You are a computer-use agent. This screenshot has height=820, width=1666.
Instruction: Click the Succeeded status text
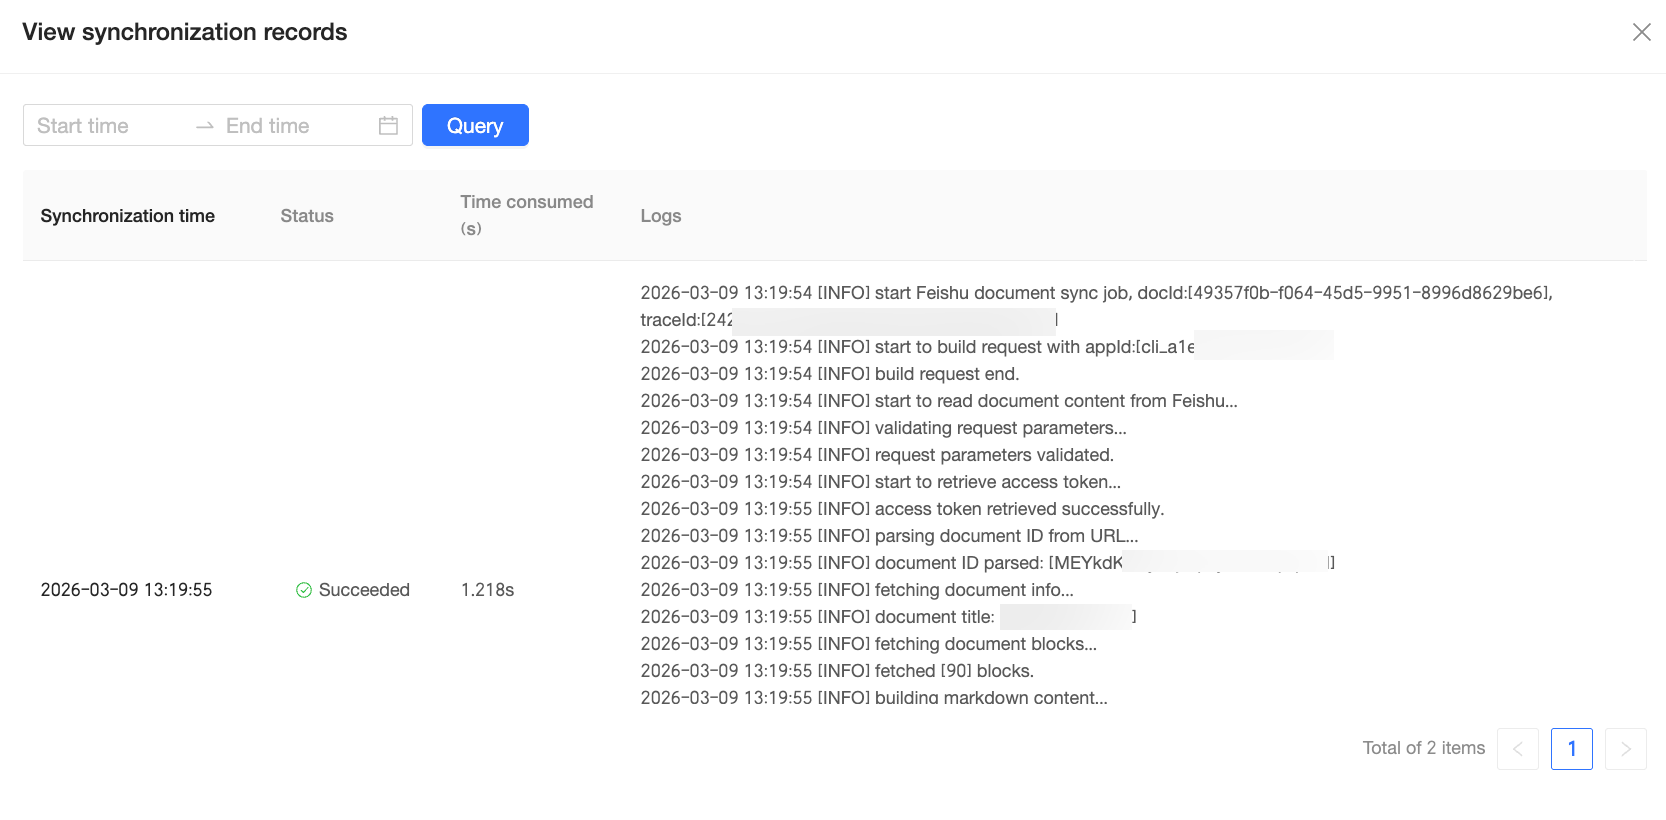point(364,590)
